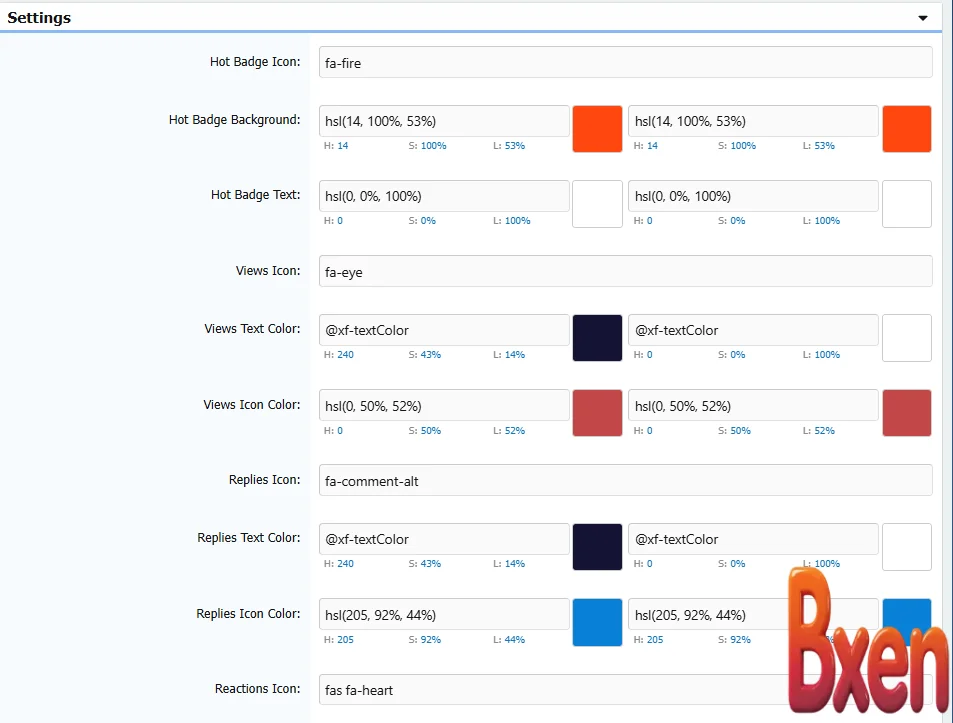The width and height of the screenshot is (953, 723).
Task: Open the left Views Text Color dark swatch
Action: 597,338
